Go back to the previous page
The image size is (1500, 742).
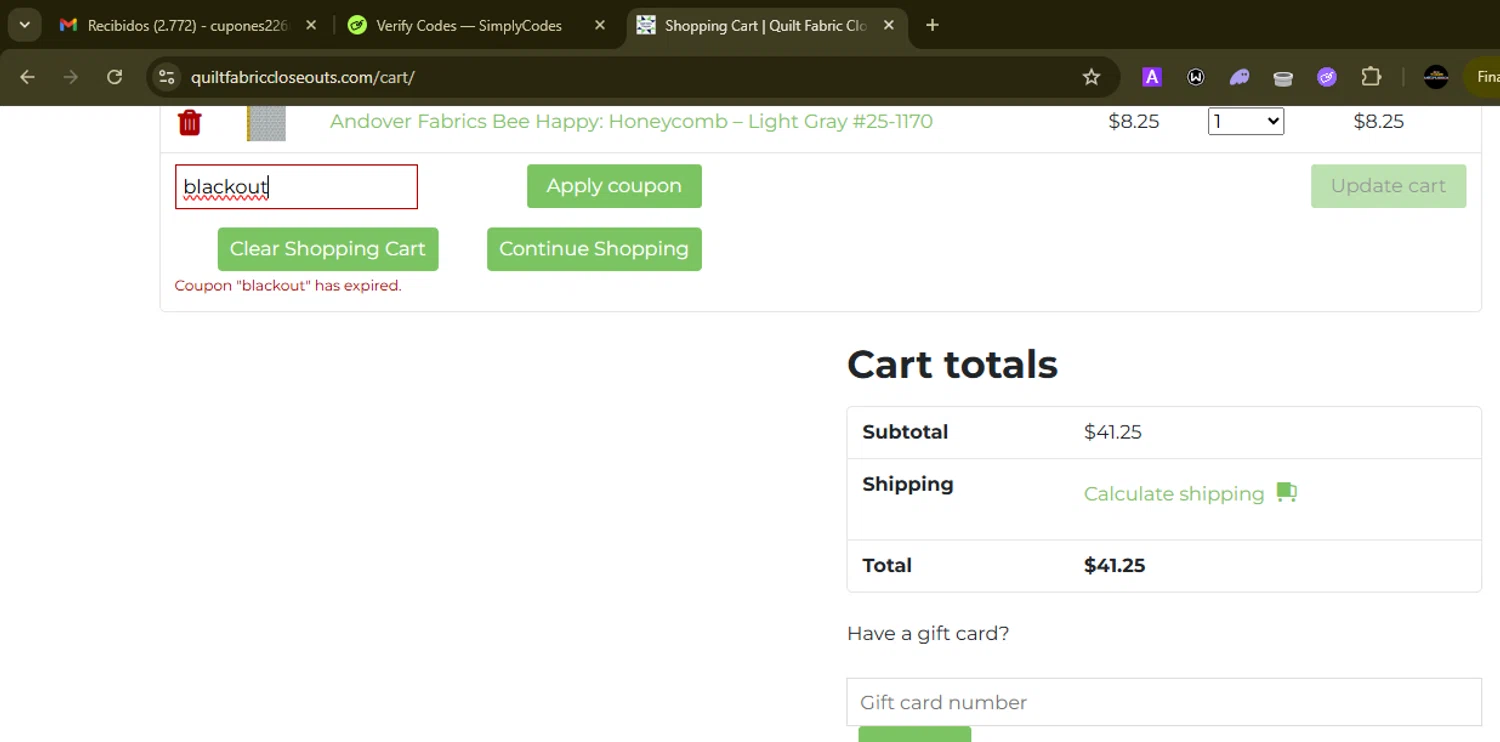click(27, 77)
